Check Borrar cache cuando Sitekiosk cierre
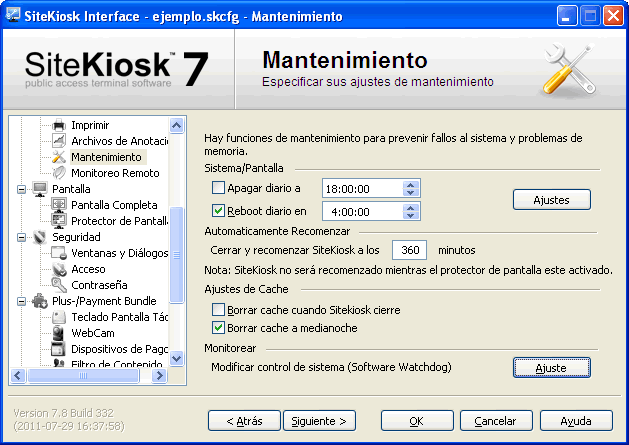This screenshot has width=629, height=445. [x=219, y=311]
